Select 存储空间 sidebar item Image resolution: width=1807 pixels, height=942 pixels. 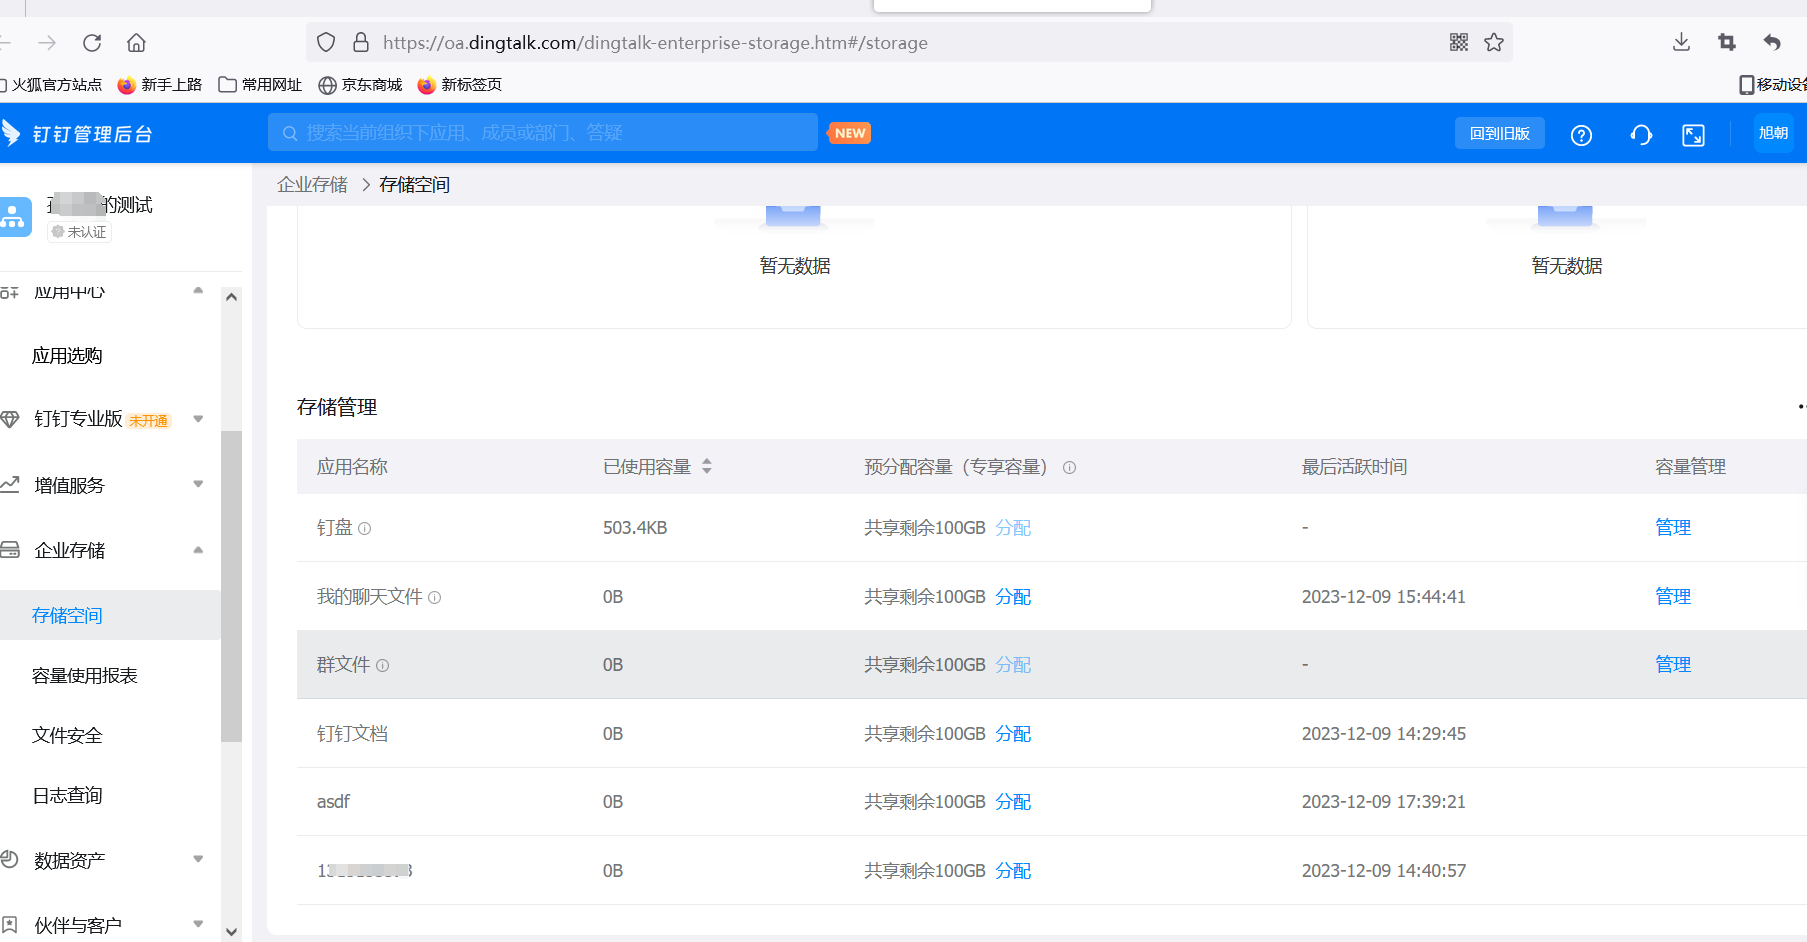pos(110,615)
